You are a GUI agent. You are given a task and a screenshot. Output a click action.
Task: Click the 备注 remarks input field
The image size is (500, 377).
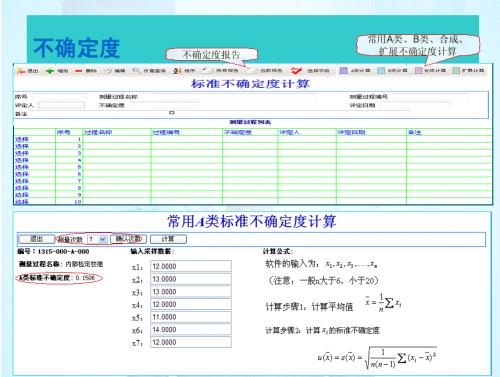click(220, 114)
